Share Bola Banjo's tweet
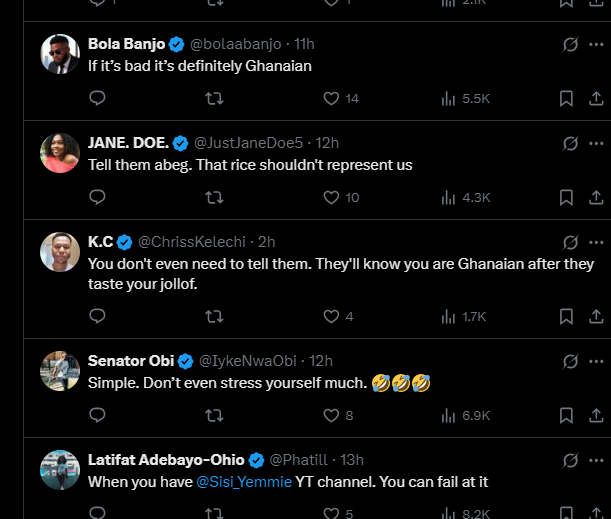 point(596,98)
